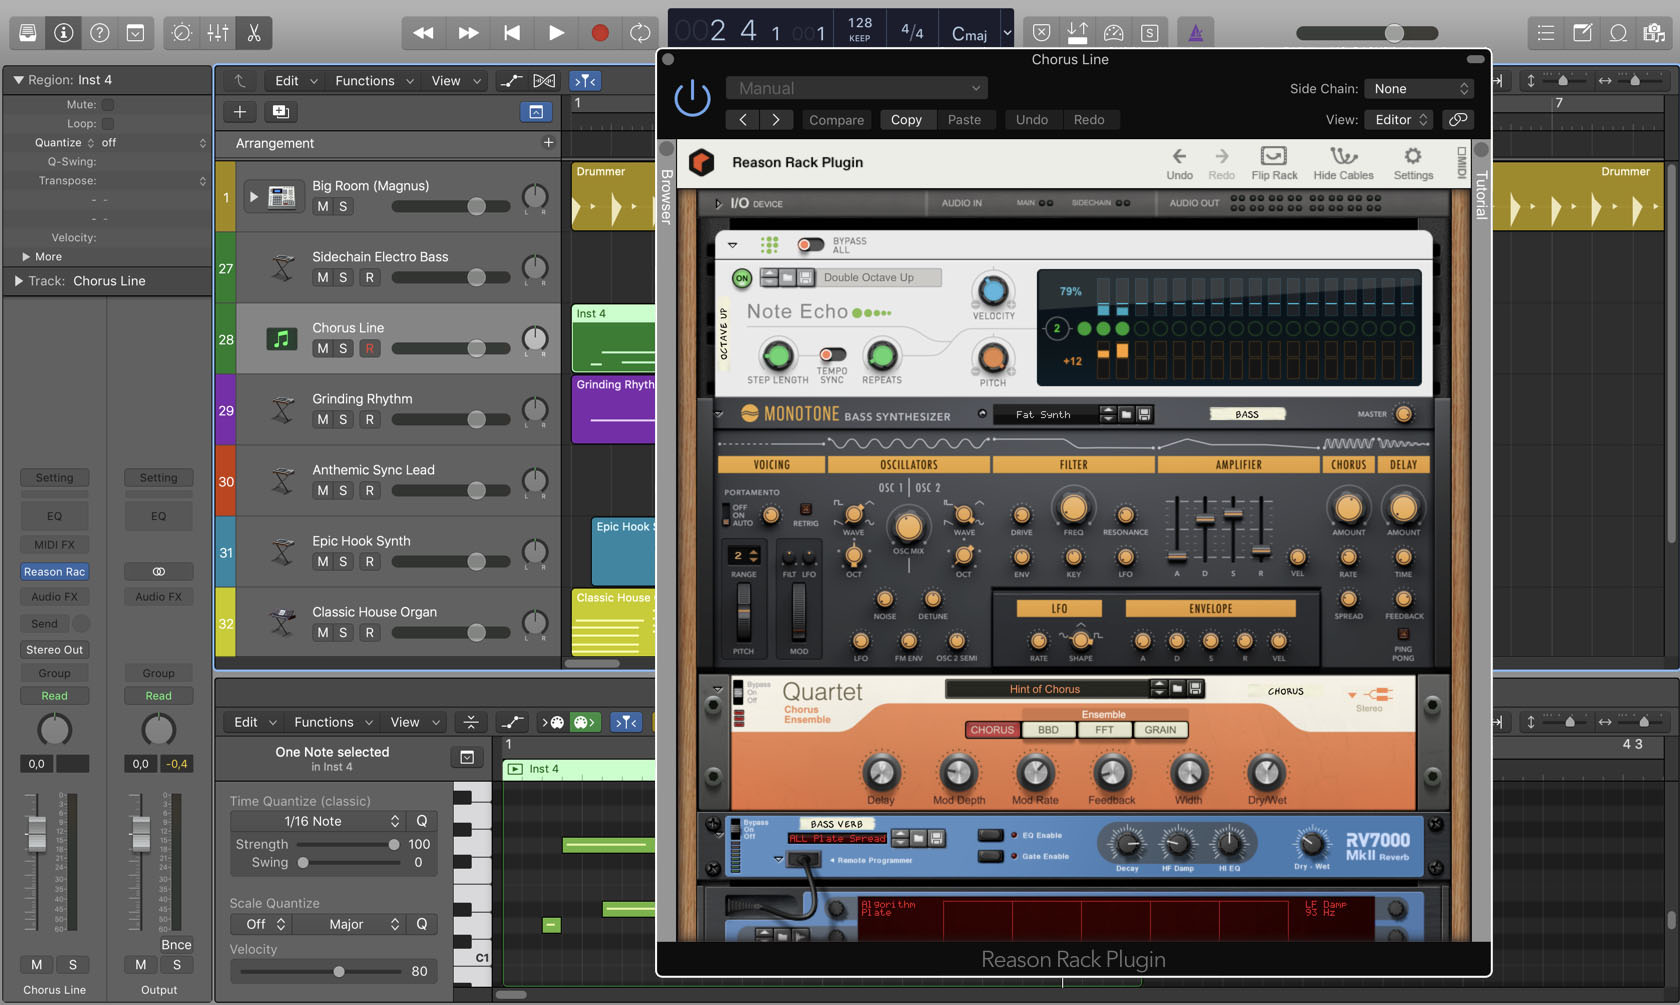Viewport: 1680px width, 1005px height.
Task: Open the Side Chain dropdown set to None
Action: click(1417, 88)
